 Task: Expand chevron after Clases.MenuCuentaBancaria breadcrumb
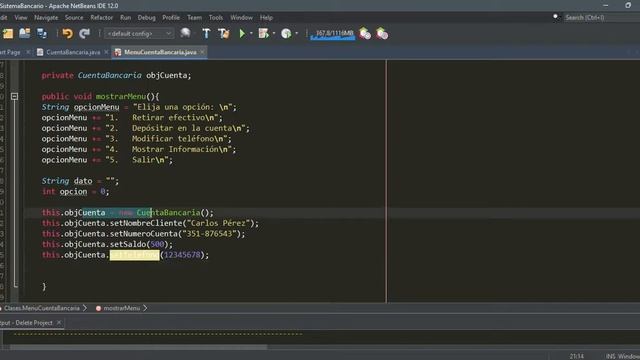[x=85, y=308]
